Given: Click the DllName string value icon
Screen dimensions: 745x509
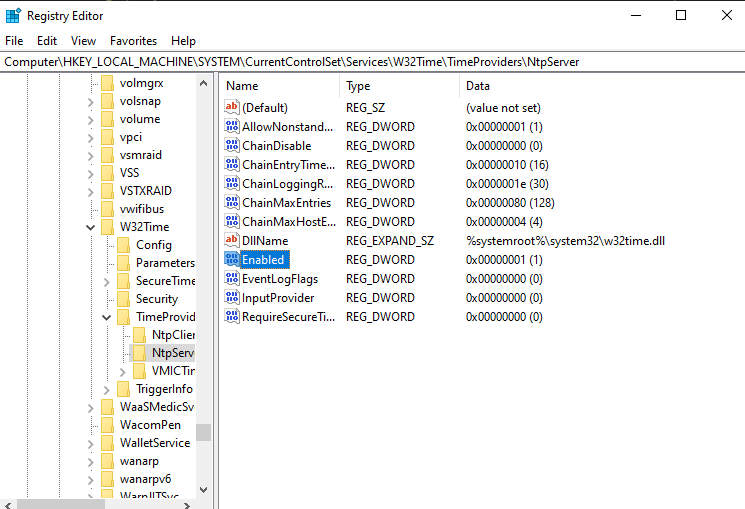Looking at the screenshot, I should (x=232, y=241).
